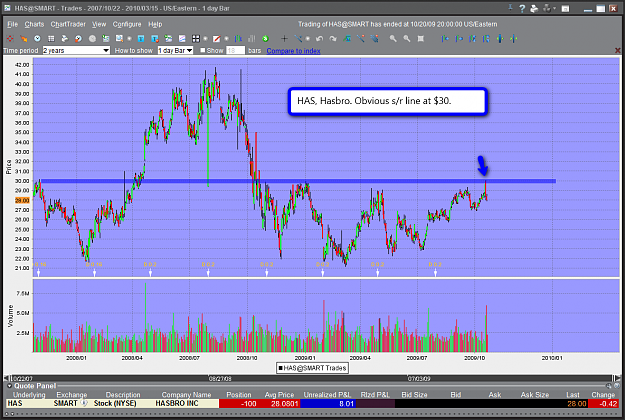Click the red diagonal line drawing icon
Viewport: 625px width, 420px height.
216,39
